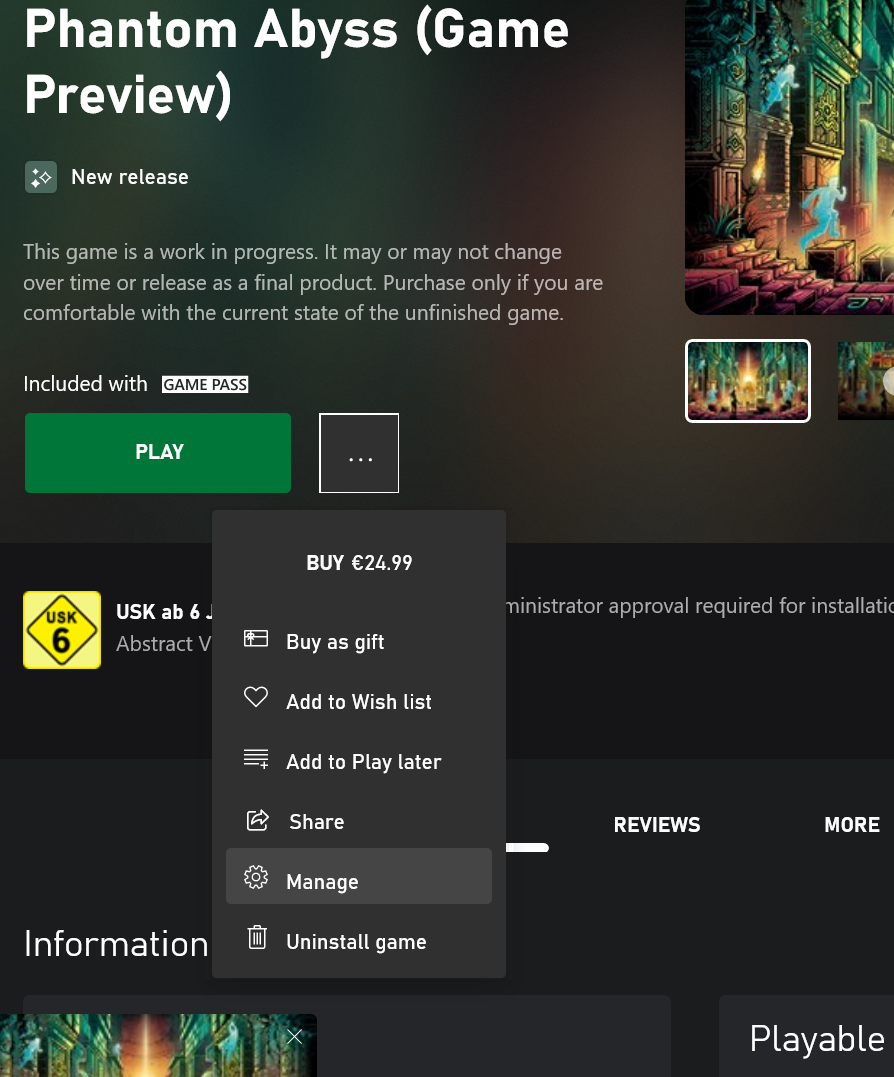Click the trash bin uninstall icon
This screenshot has width=894, height=1077.
click(257, 937)
